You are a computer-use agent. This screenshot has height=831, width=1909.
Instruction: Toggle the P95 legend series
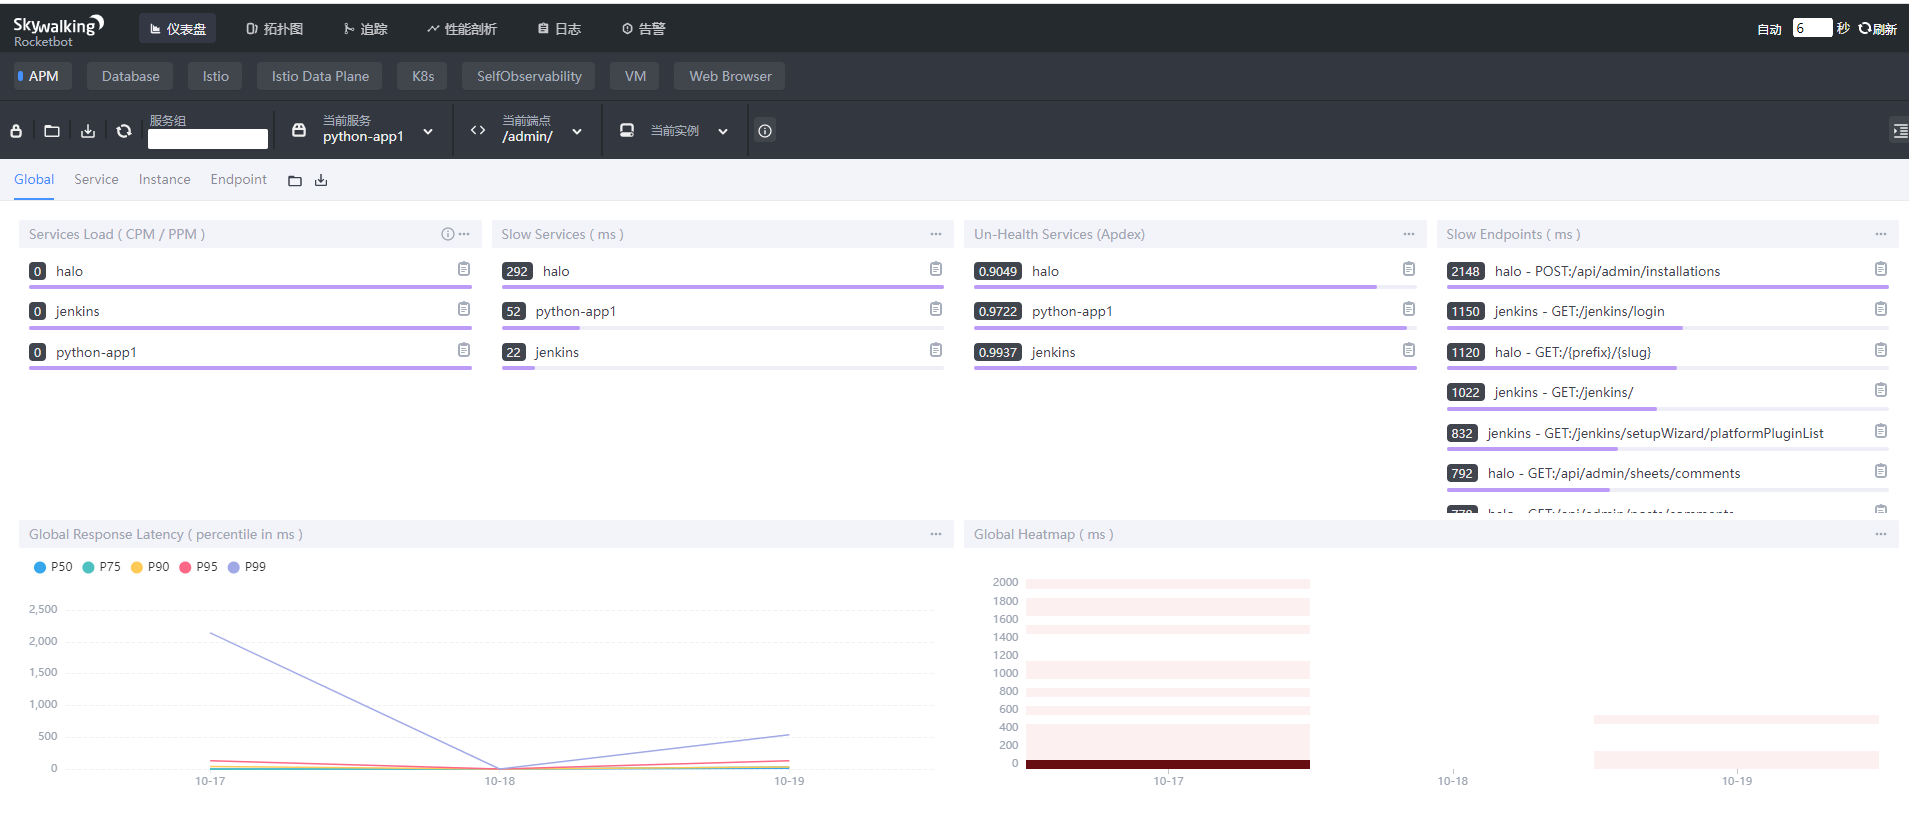coord(198,567)
